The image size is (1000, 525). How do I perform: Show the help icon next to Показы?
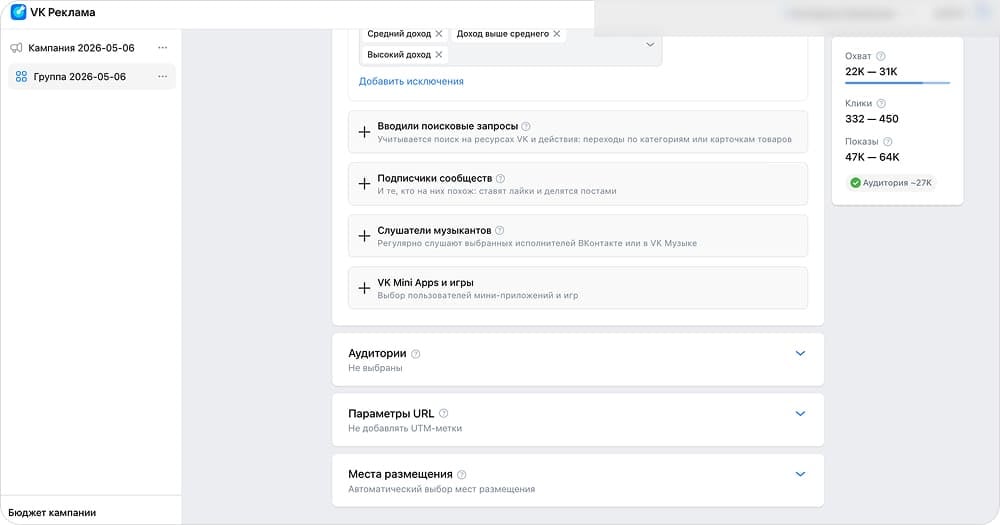888,142
